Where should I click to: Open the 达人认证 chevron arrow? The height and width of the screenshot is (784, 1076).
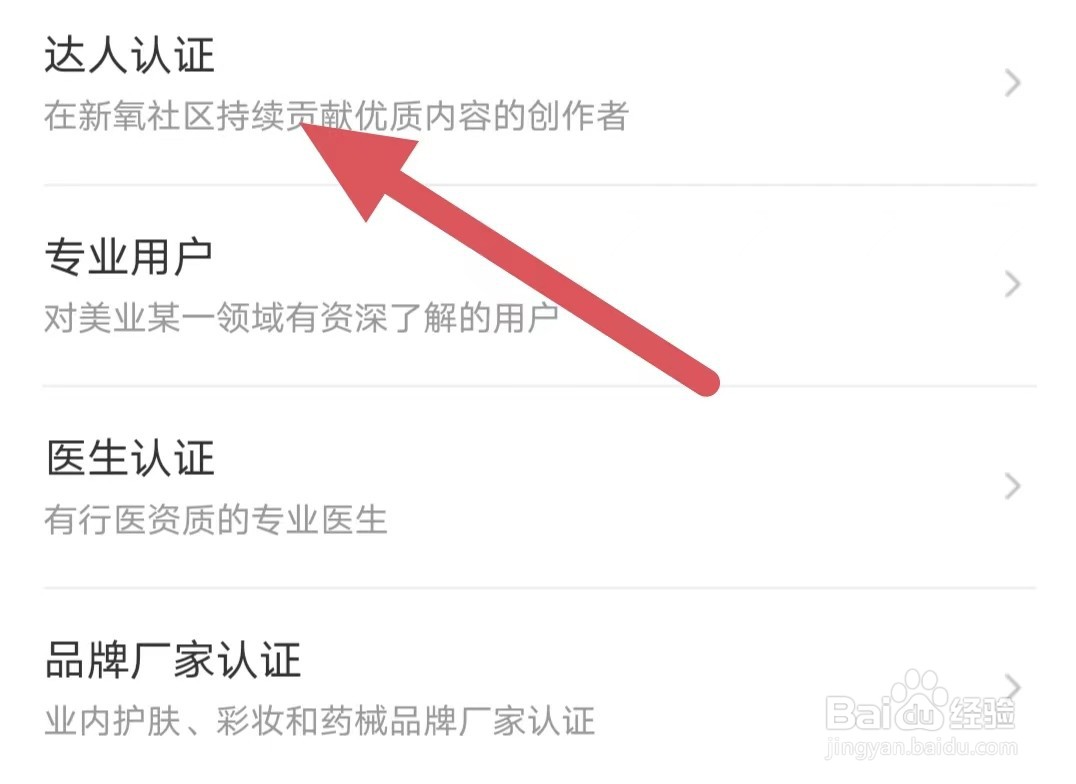1012,82
